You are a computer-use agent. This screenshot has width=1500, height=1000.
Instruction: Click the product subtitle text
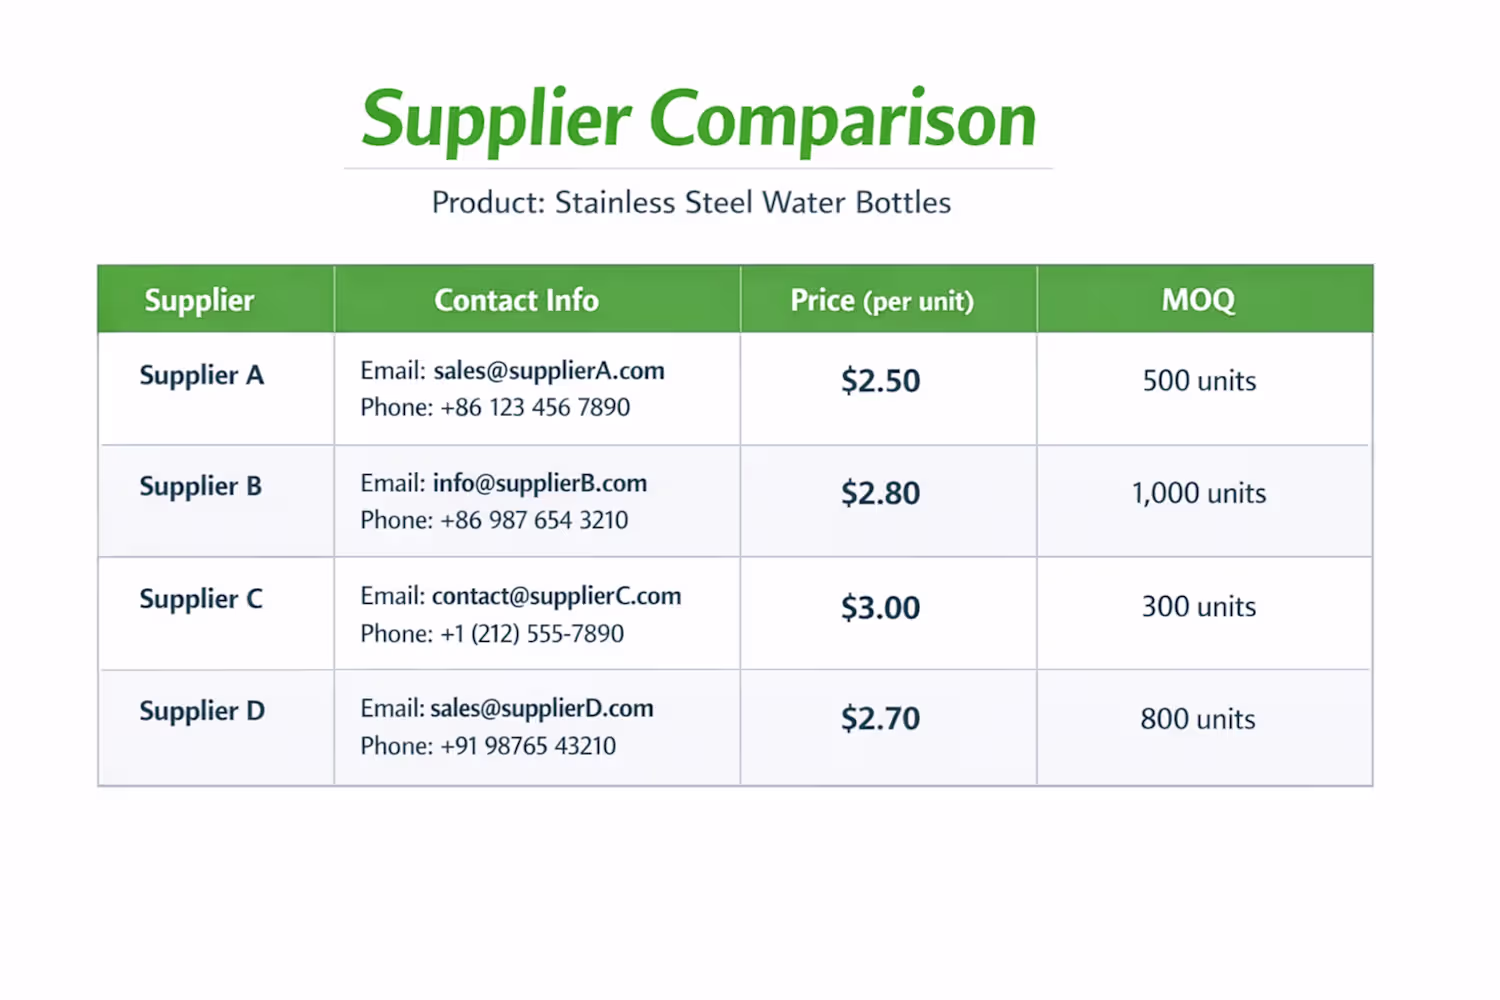691,203
